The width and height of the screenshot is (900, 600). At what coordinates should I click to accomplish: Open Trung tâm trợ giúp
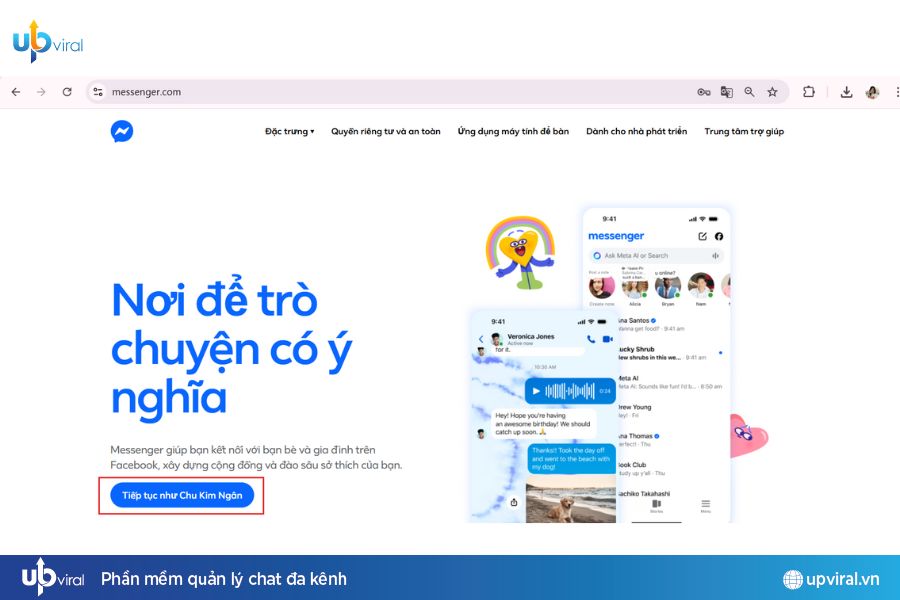(x=744, y=131)
